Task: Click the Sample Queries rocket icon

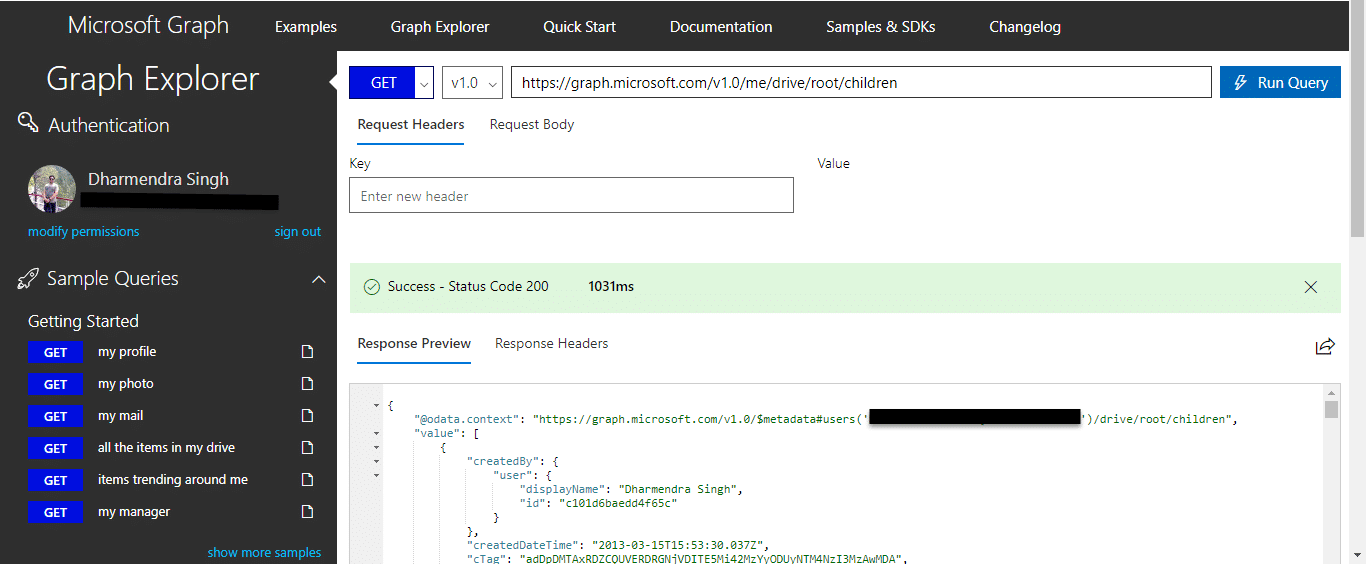Action: click(28, 279)
